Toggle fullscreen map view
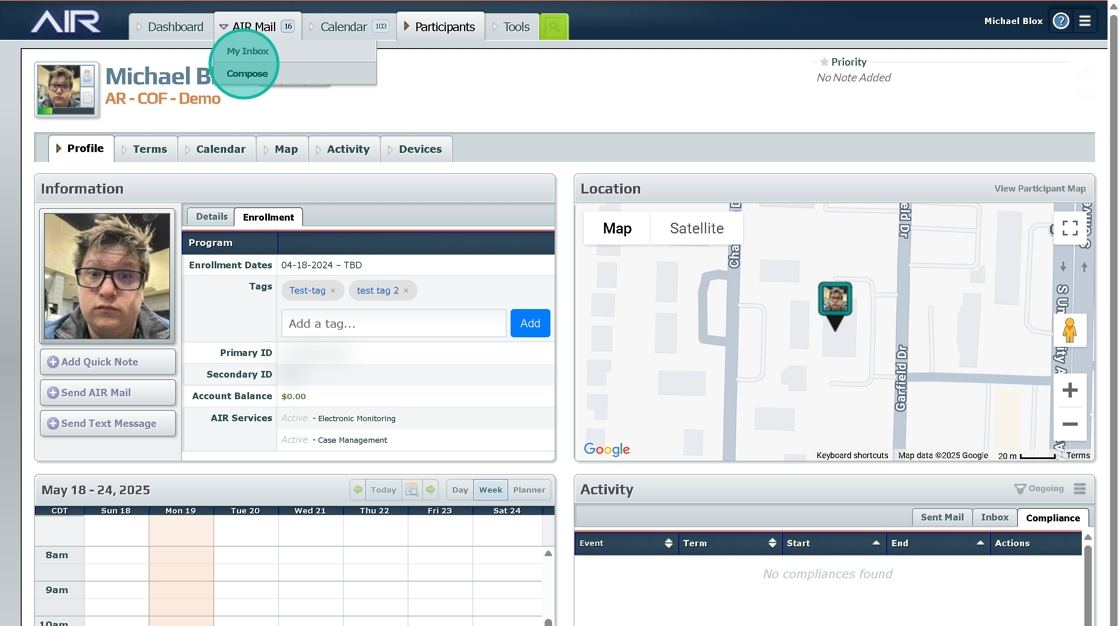This screenshot has width=1120, height=626. click(1069, 228)
